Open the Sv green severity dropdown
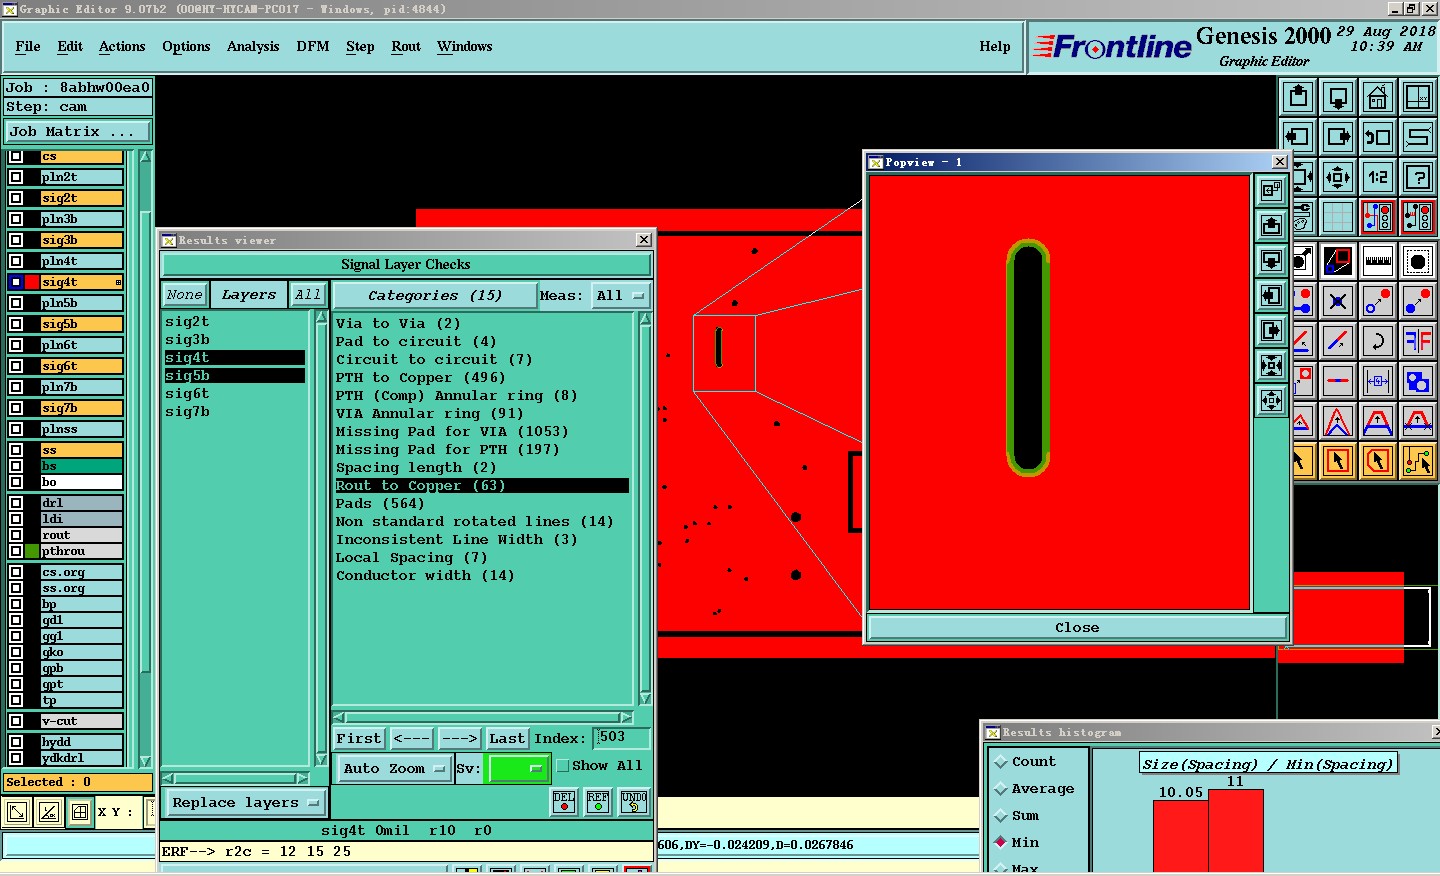This screenshot has width=1440, height=876. coord(517,769)
